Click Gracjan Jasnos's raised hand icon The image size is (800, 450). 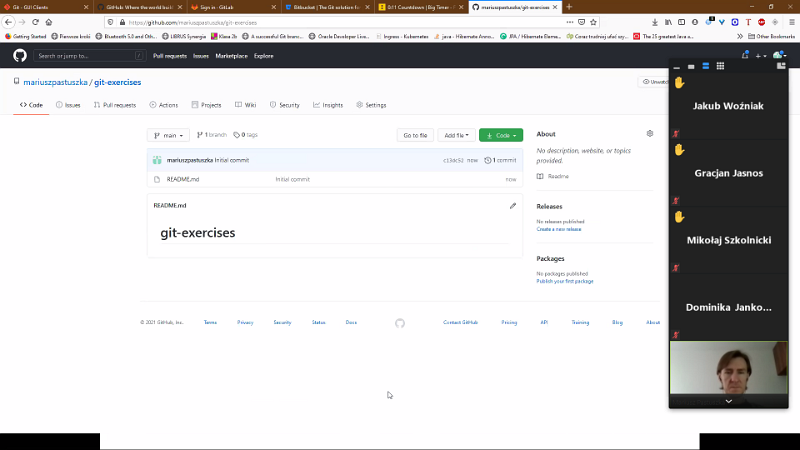[x=679, y=150]
